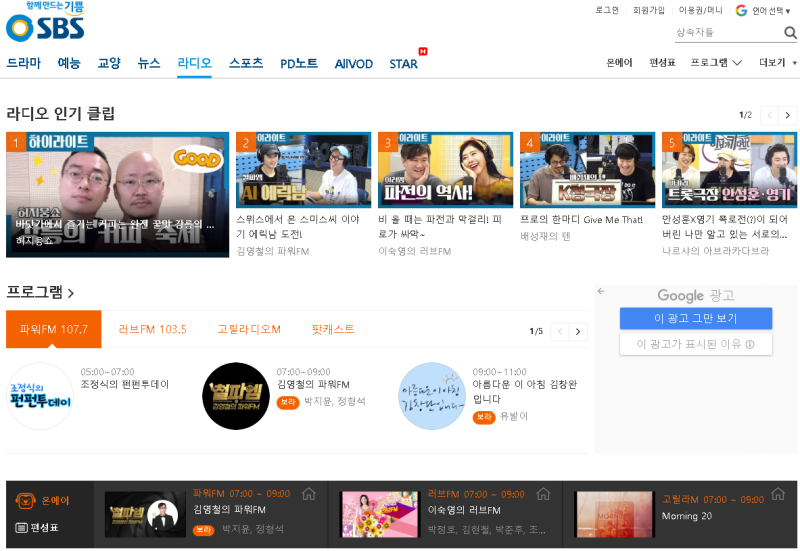This screenshot has height=551, width=800.
Task: Click the 조정식의 펀펀투데이 round logo
Action: coord(40,396)
